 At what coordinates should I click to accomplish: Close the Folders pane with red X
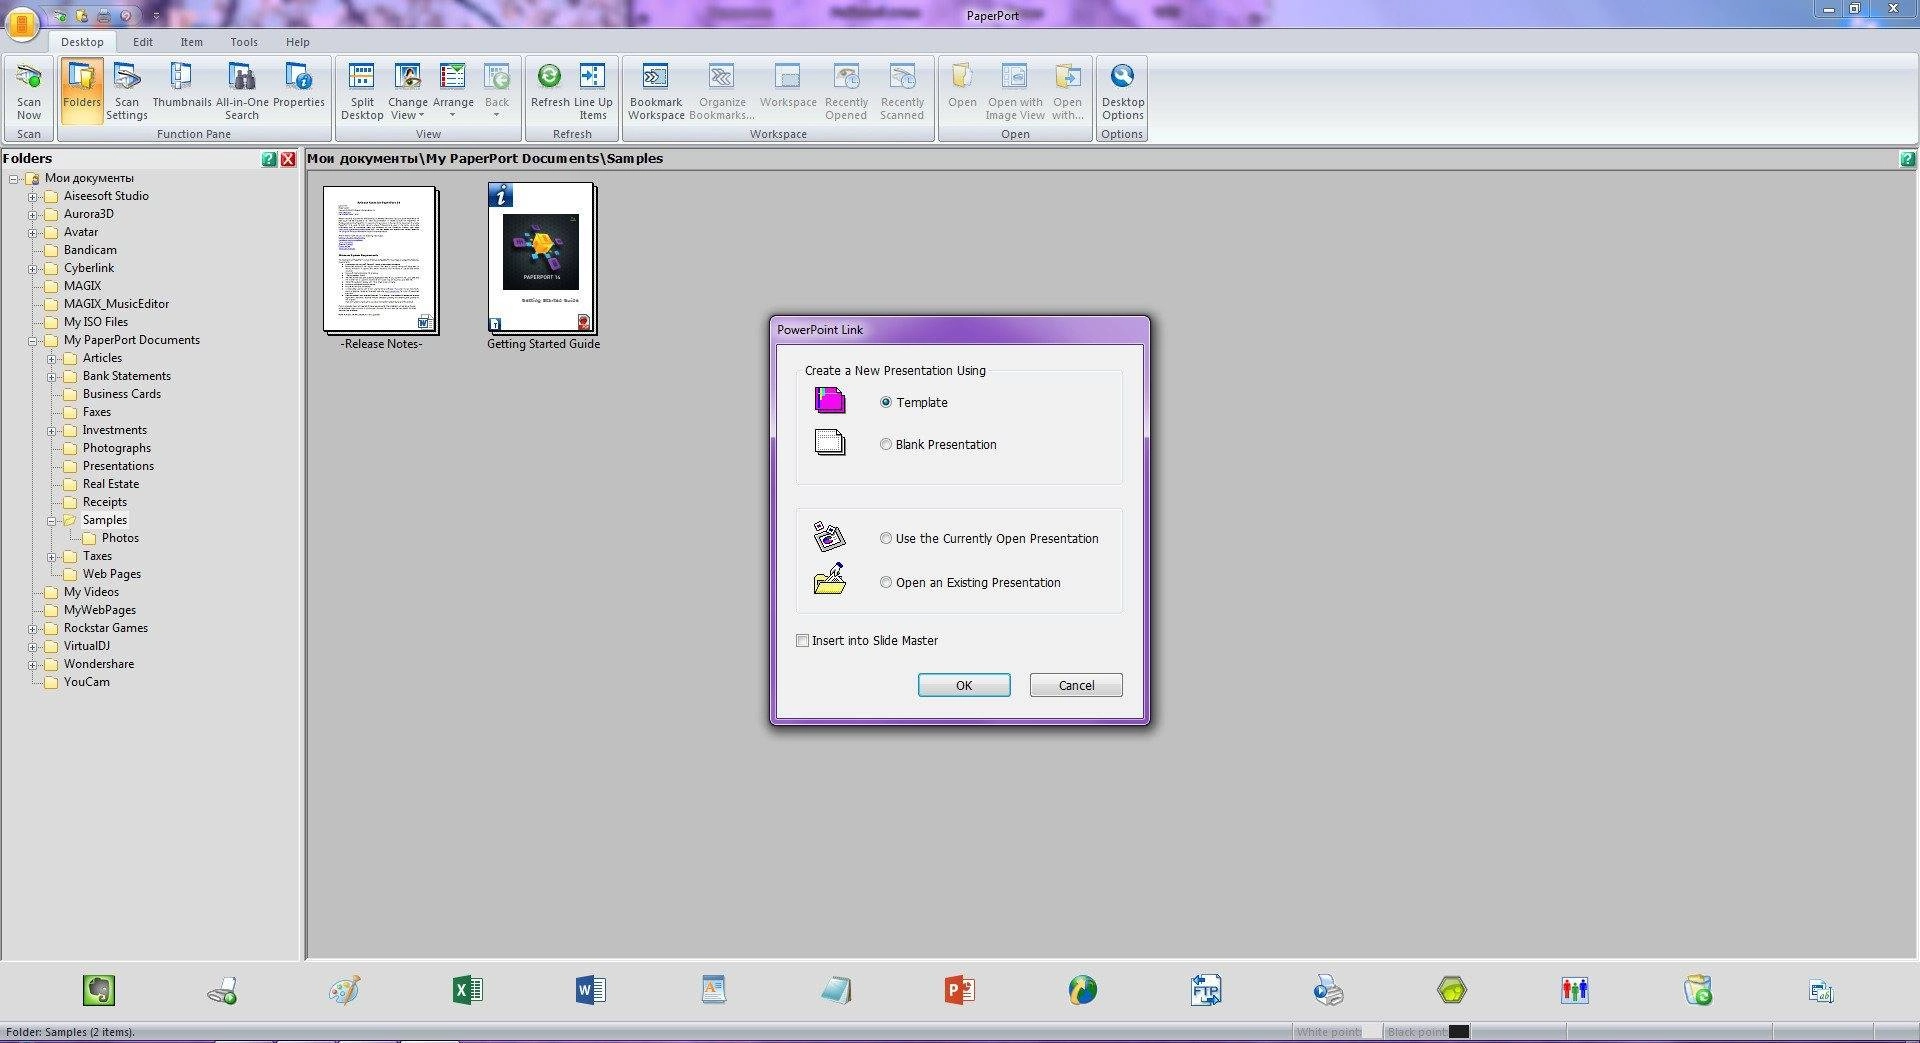click(288, 159)
